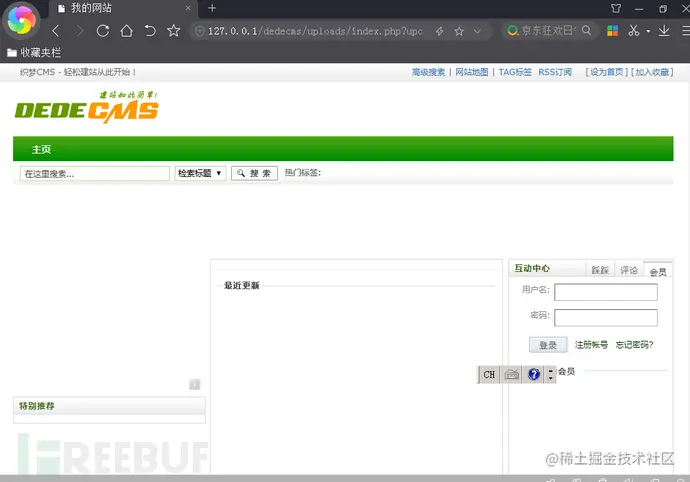
Task: Click the star icon inside address bar
Action: [x=459, y=31]
